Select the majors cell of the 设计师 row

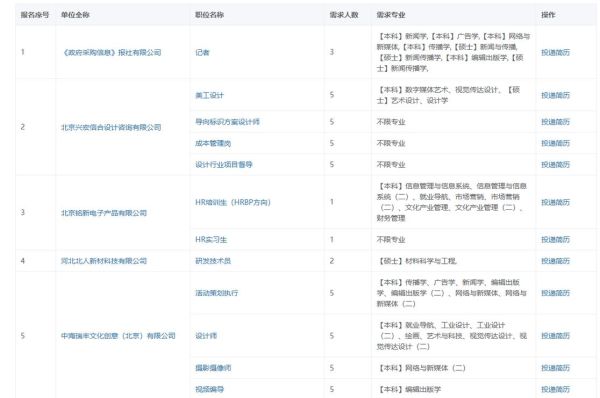[x=452, y=336]
